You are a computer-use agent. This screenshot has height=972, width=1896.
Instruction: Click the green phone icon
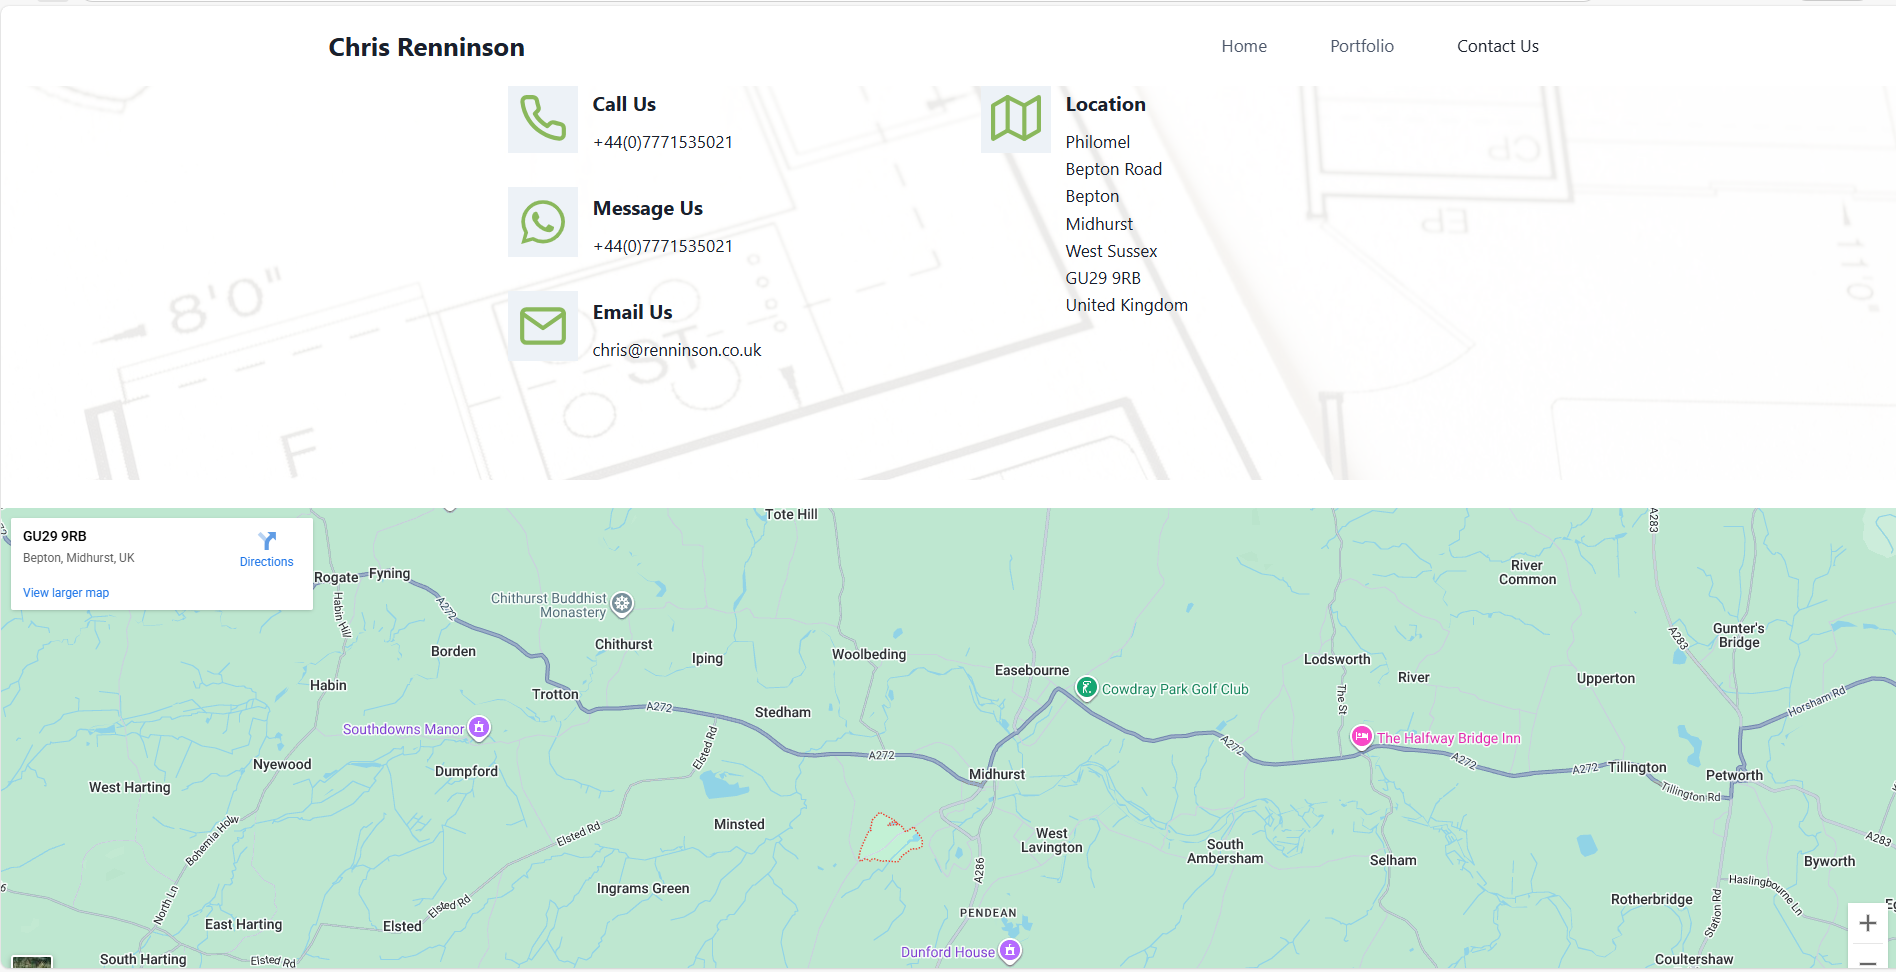(542, 119)
